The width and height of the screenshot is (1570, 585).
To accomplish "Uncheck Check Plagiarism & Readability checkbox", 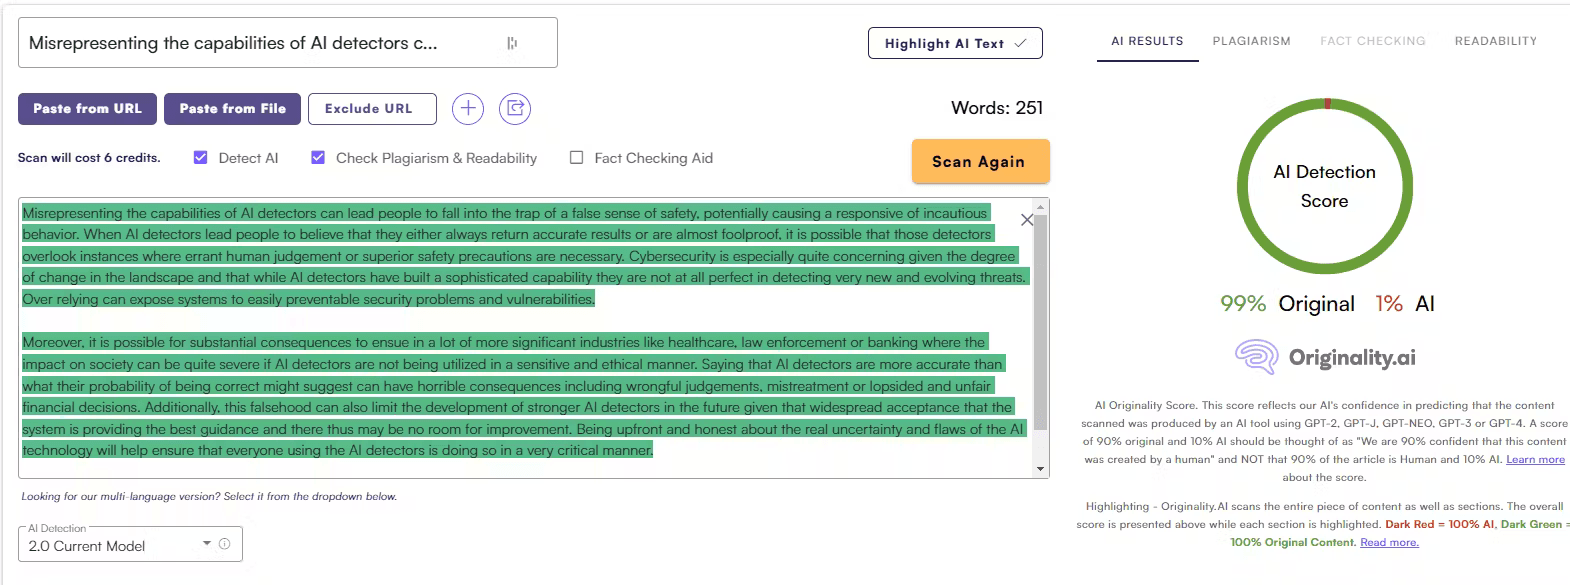I will tap(318, 158).
